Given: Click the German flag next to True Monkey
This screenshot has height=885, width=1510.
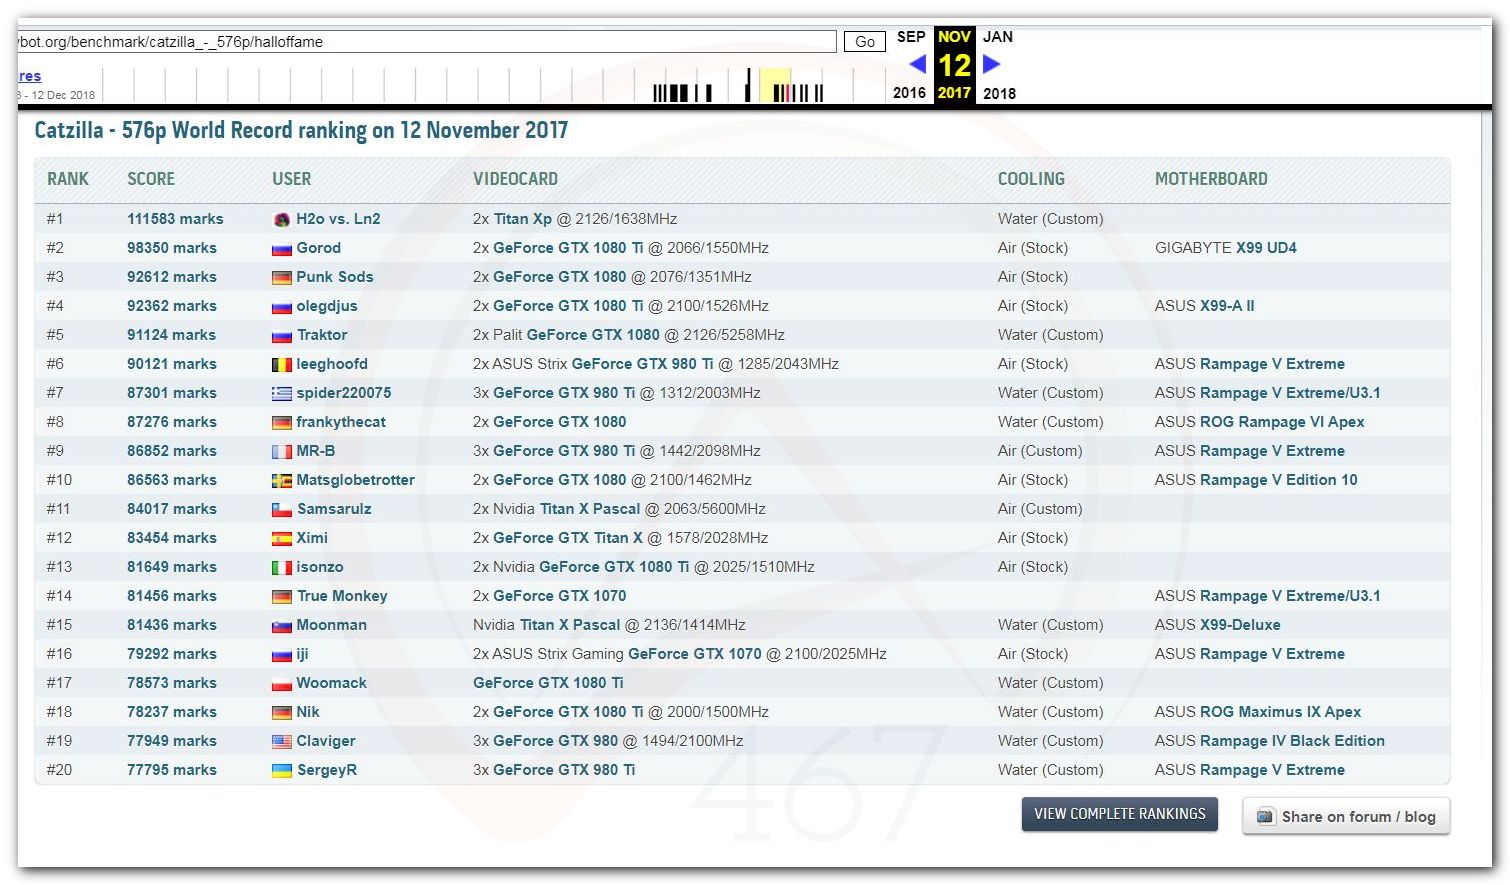Looking at the screenshot, I should point(282,597).
